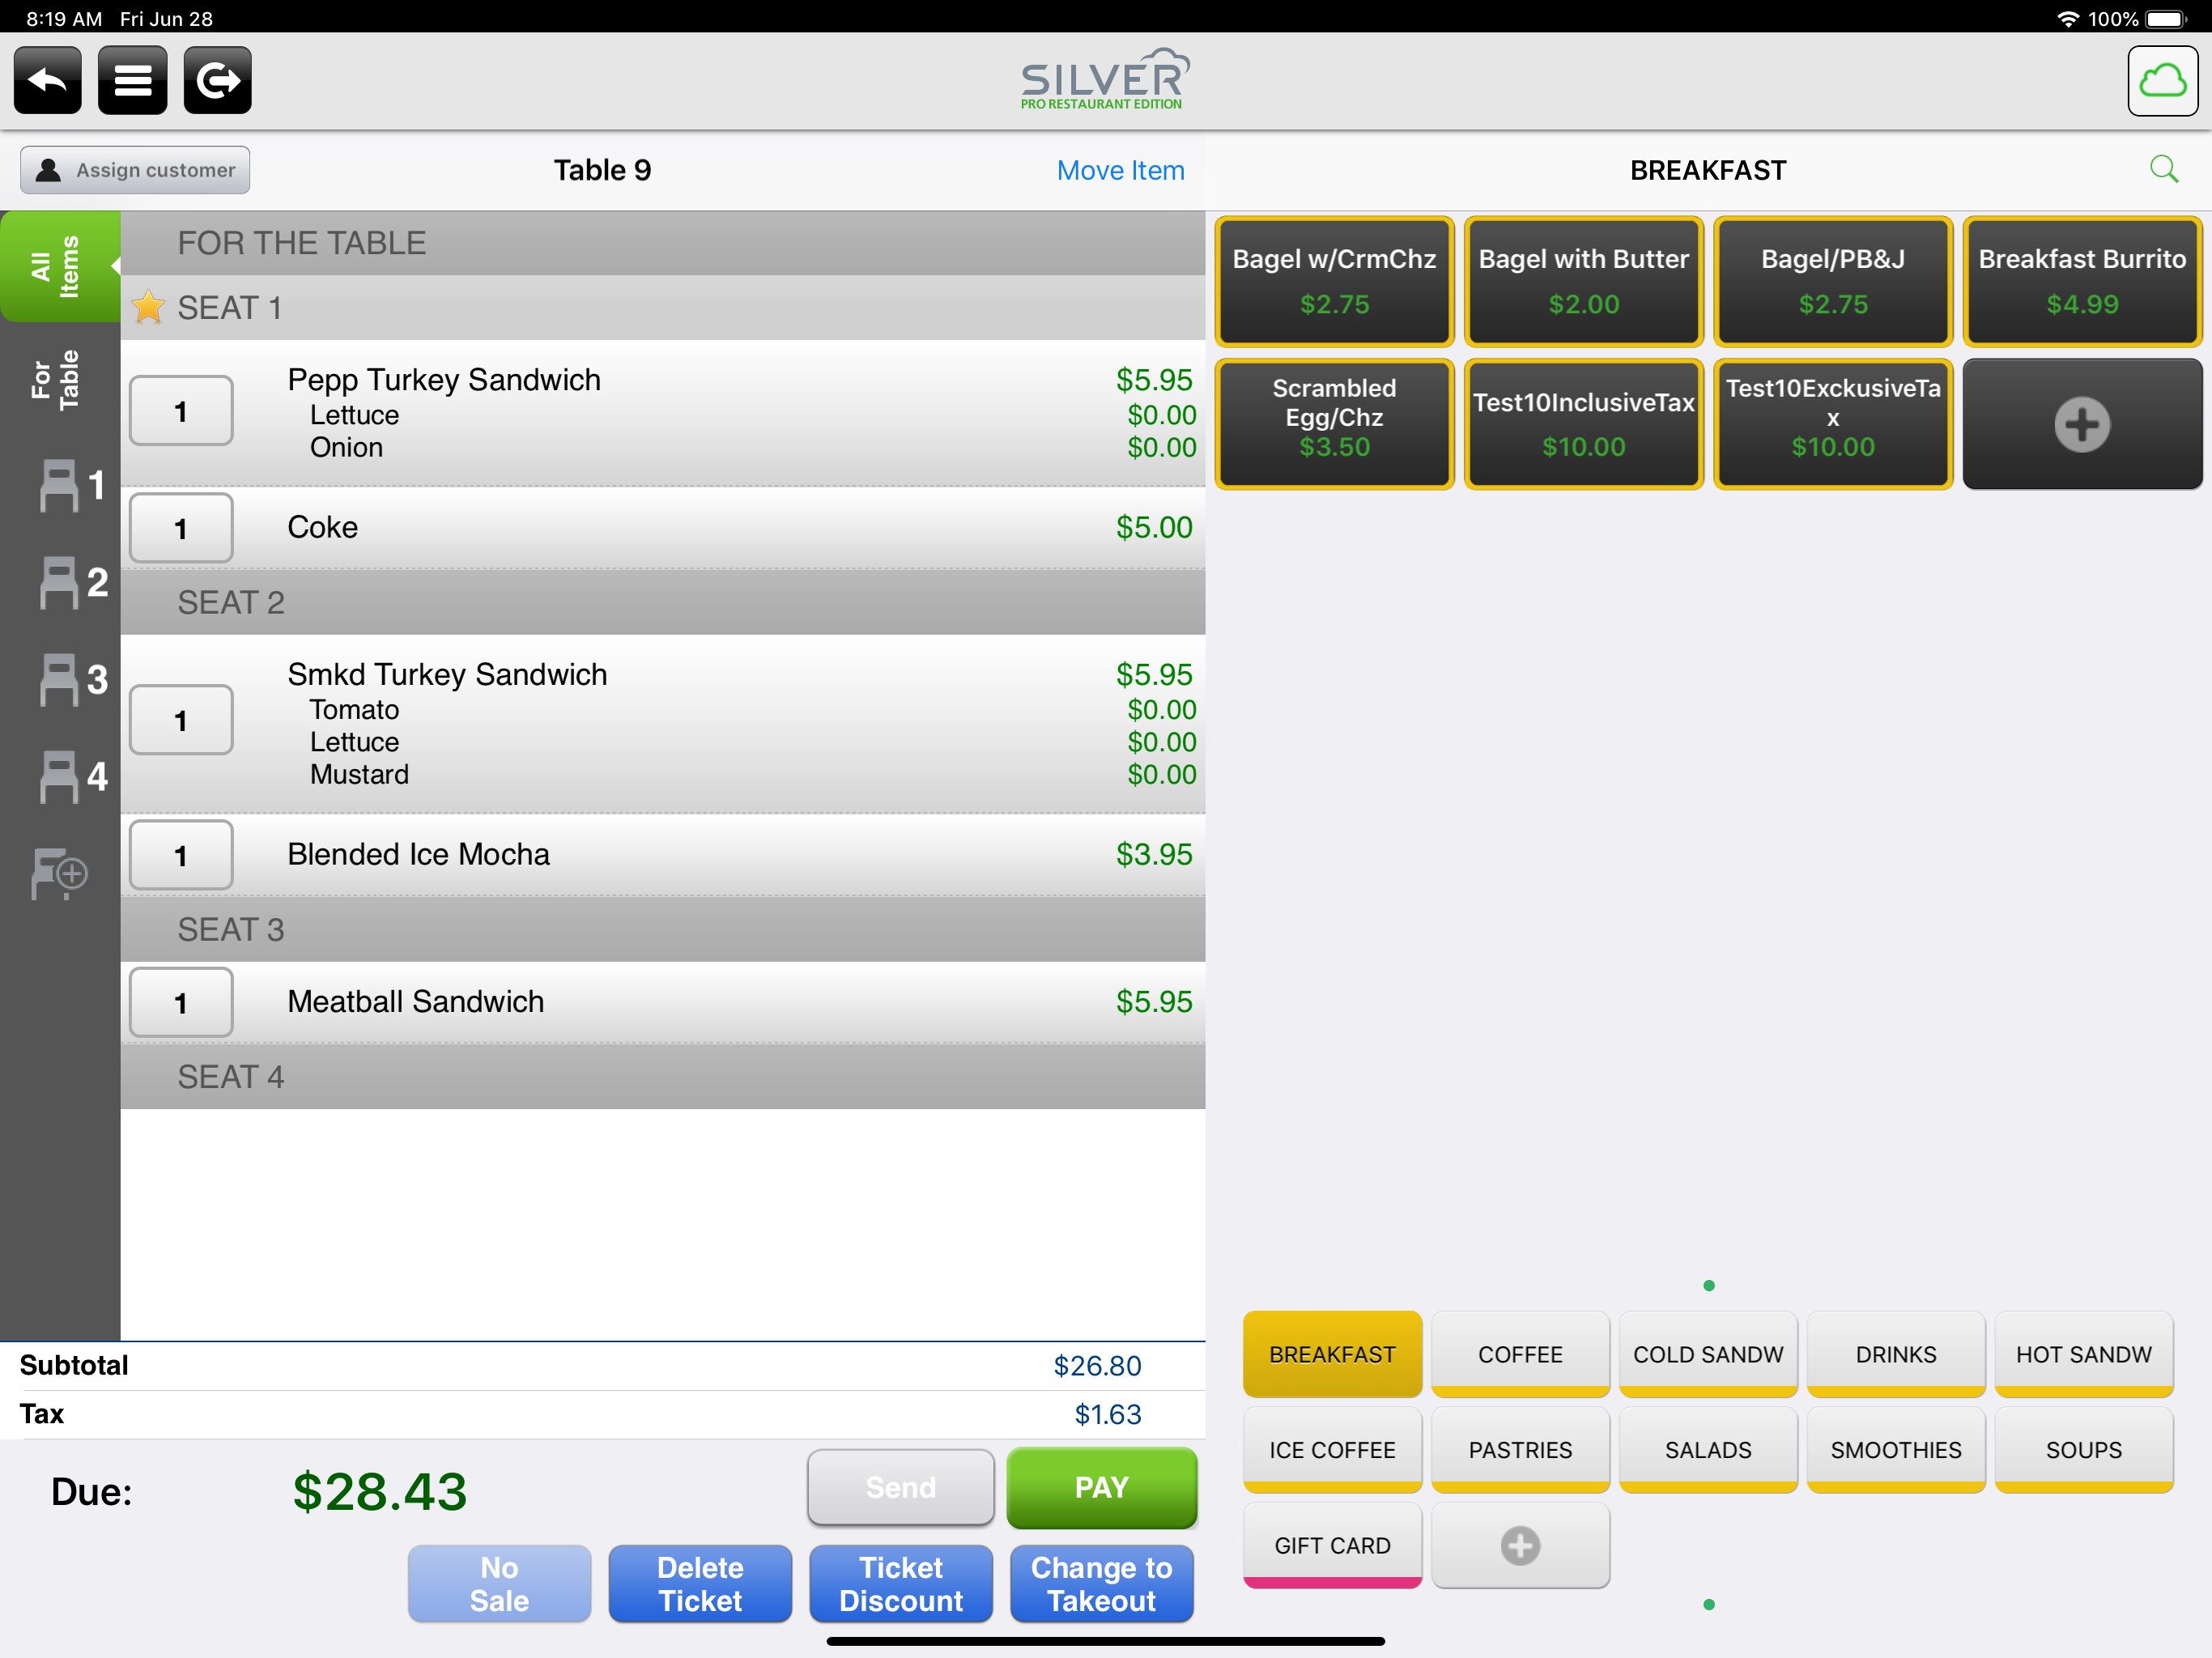
Task: Add Breakfast Burrito to the ticket
Action: coord(2081,281)
